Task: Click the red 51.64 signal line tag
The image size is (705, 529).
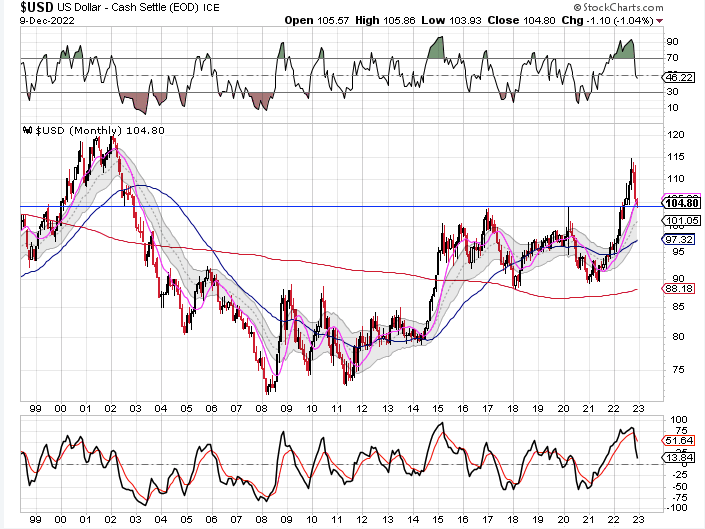Action: (680, 440)
